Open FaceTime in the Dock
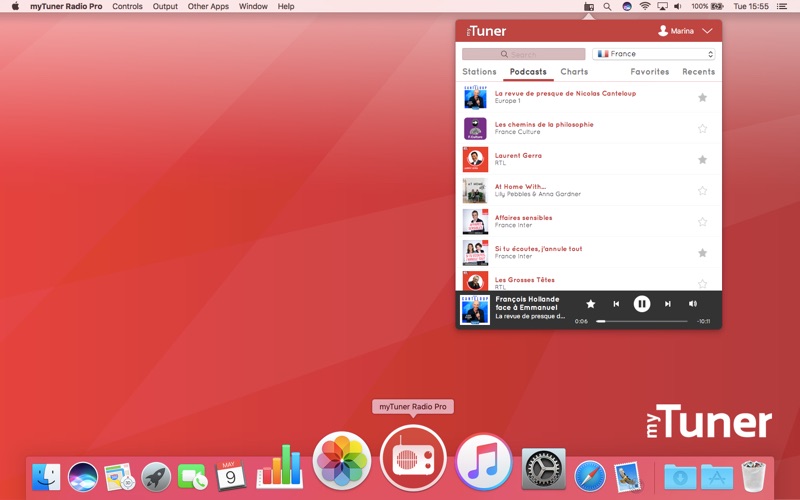Image resolution: width=800 pixels, height=500 pixels. pos(192,477)
